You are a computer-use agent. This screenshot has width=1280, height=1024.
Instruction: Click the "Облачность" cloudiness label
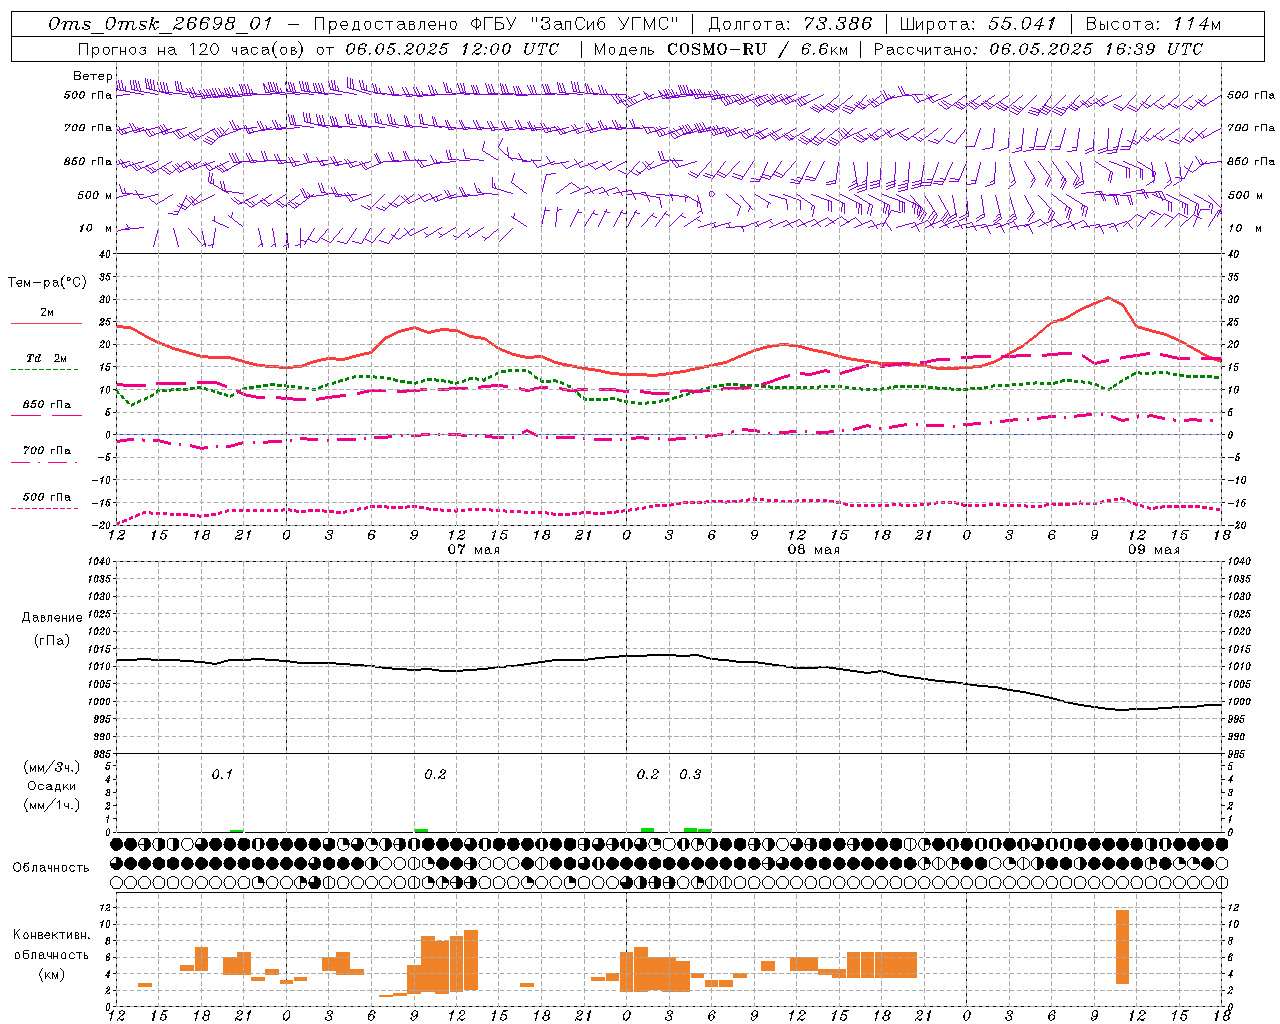50,868
